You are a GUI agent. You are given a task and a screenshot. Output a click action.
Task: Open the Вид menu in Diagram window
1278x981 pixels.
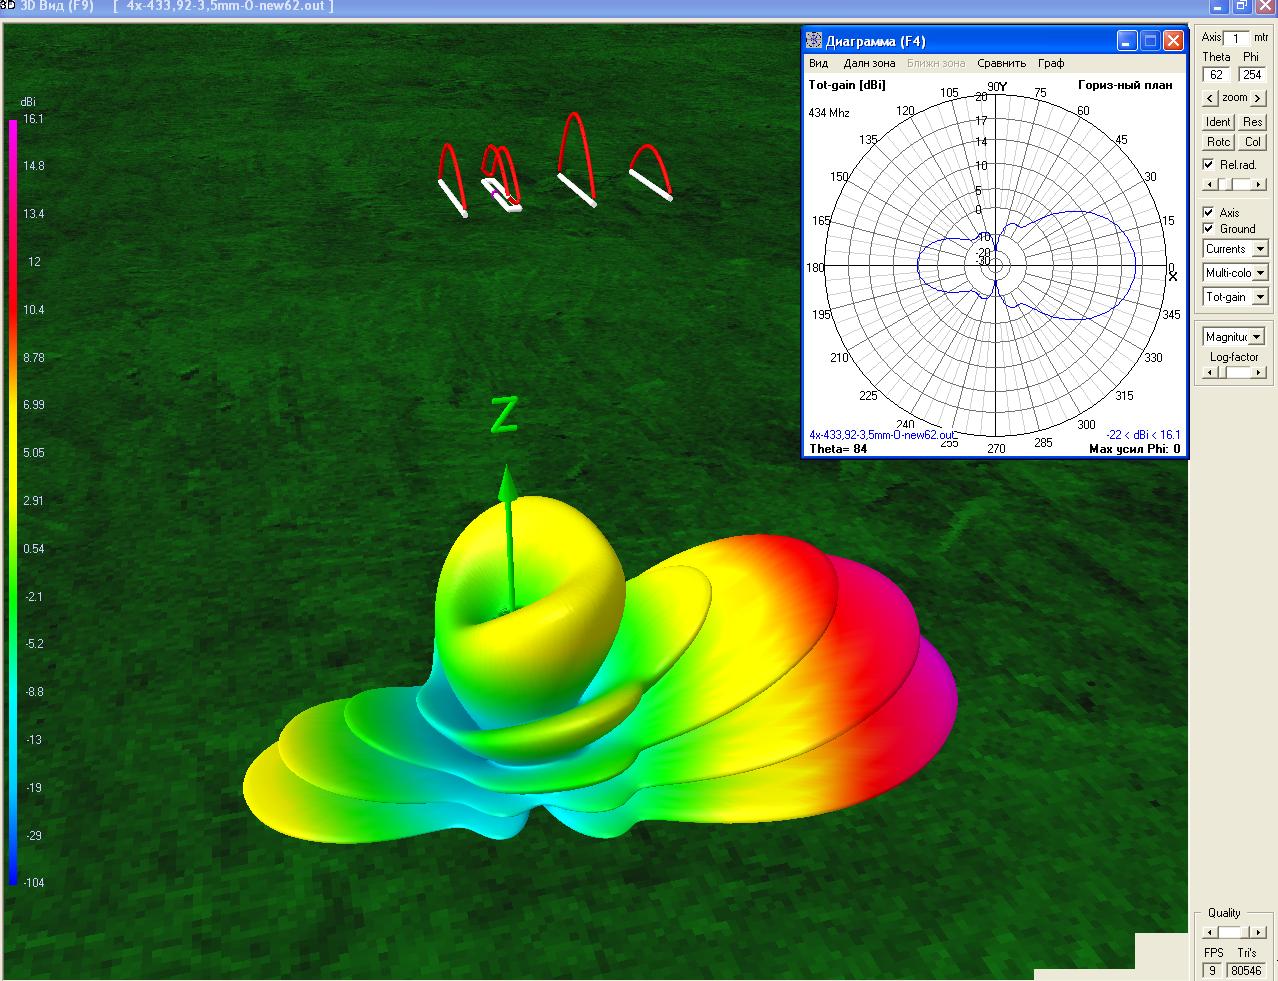pyautogui.click(x=818, y=63)
